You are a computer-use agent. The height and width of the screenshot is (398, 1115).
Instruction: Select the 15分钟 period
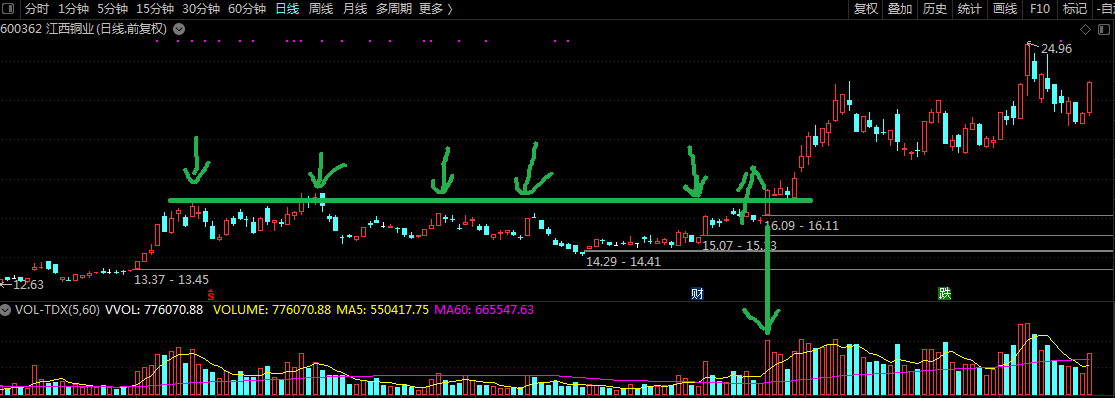[154, 9]
